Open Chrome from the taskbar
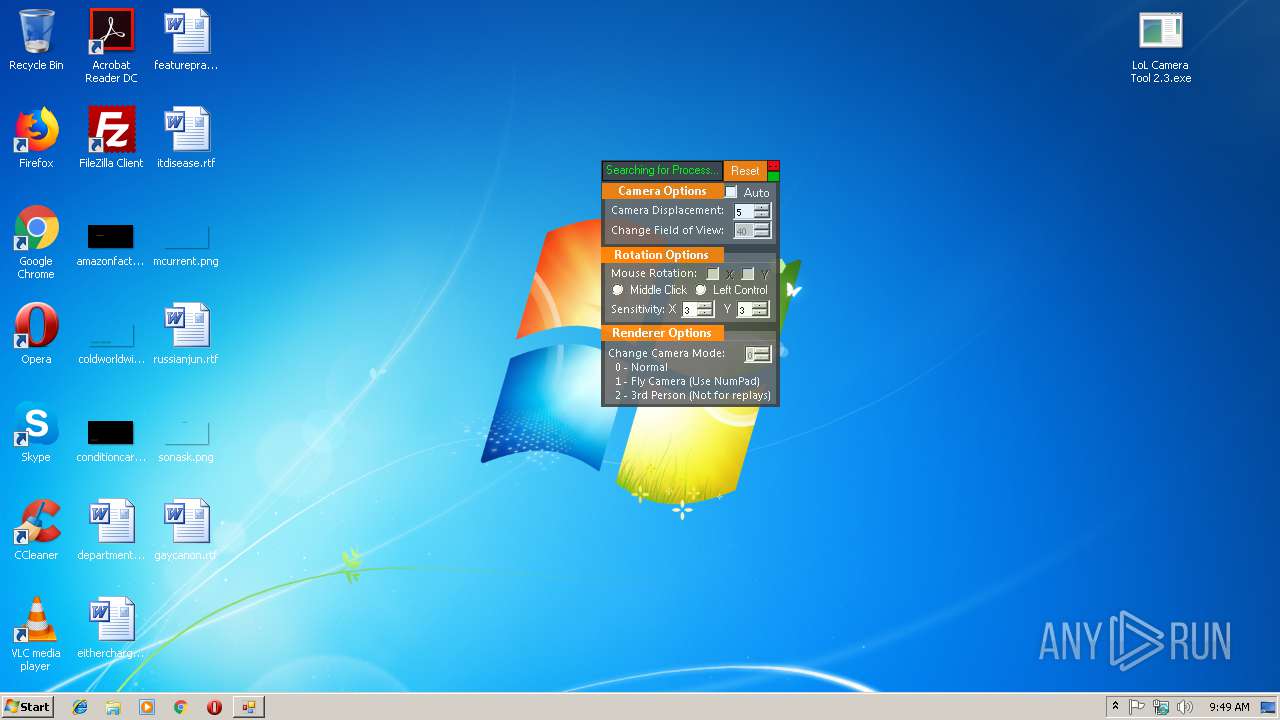 pos(181,707)
